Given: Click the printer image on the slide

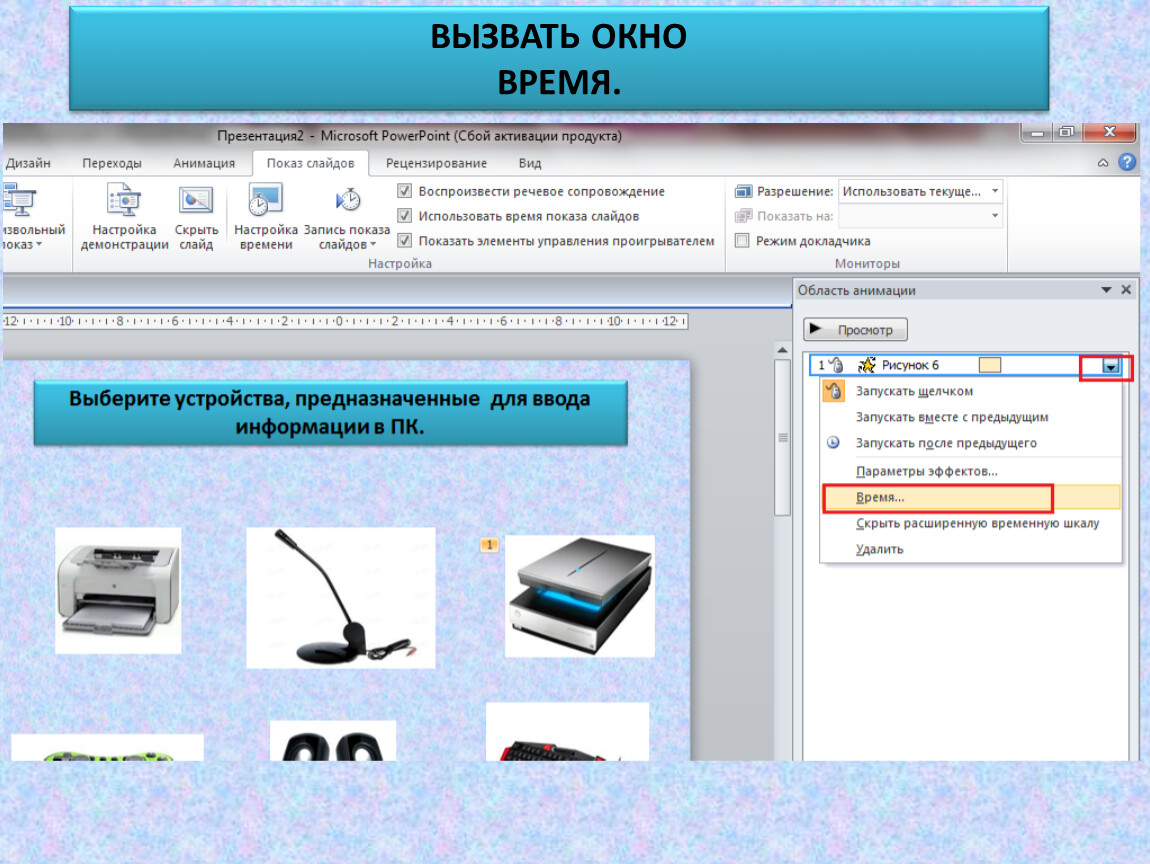Looking at the screenshot, I should point(118,591).
